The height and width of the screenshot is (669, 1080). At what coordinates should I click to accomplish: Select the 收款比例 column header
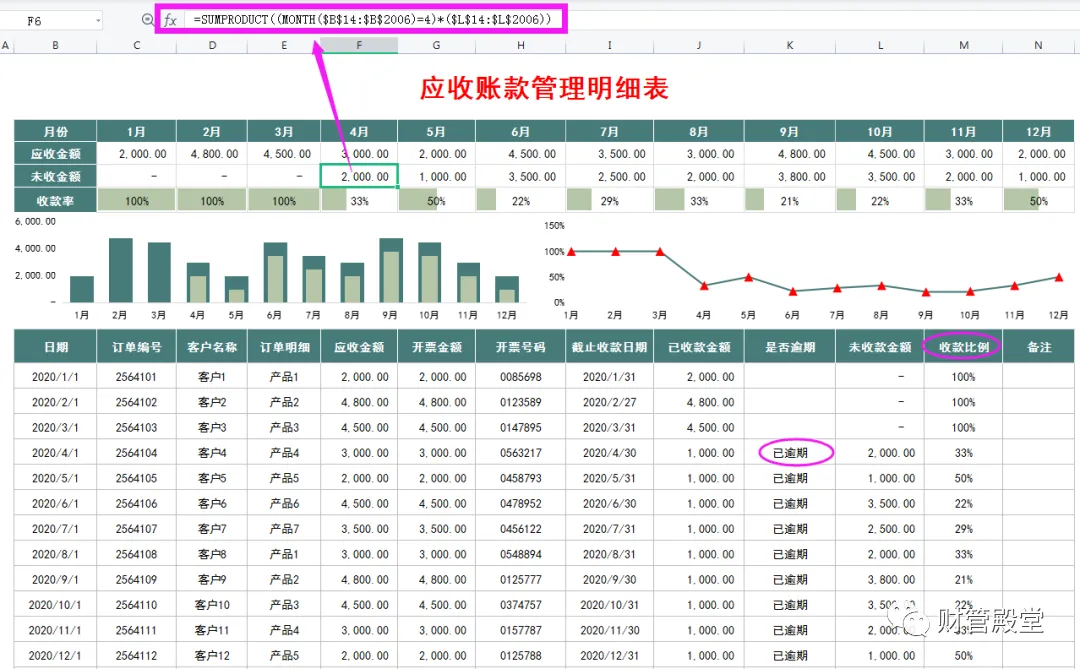point(963,347)
